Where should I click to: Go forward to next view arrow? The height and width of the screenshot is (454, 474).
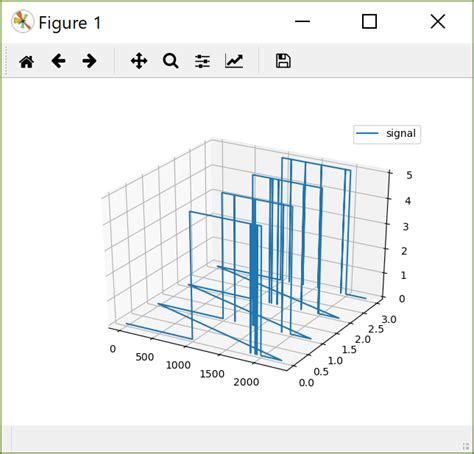(89, 61)
